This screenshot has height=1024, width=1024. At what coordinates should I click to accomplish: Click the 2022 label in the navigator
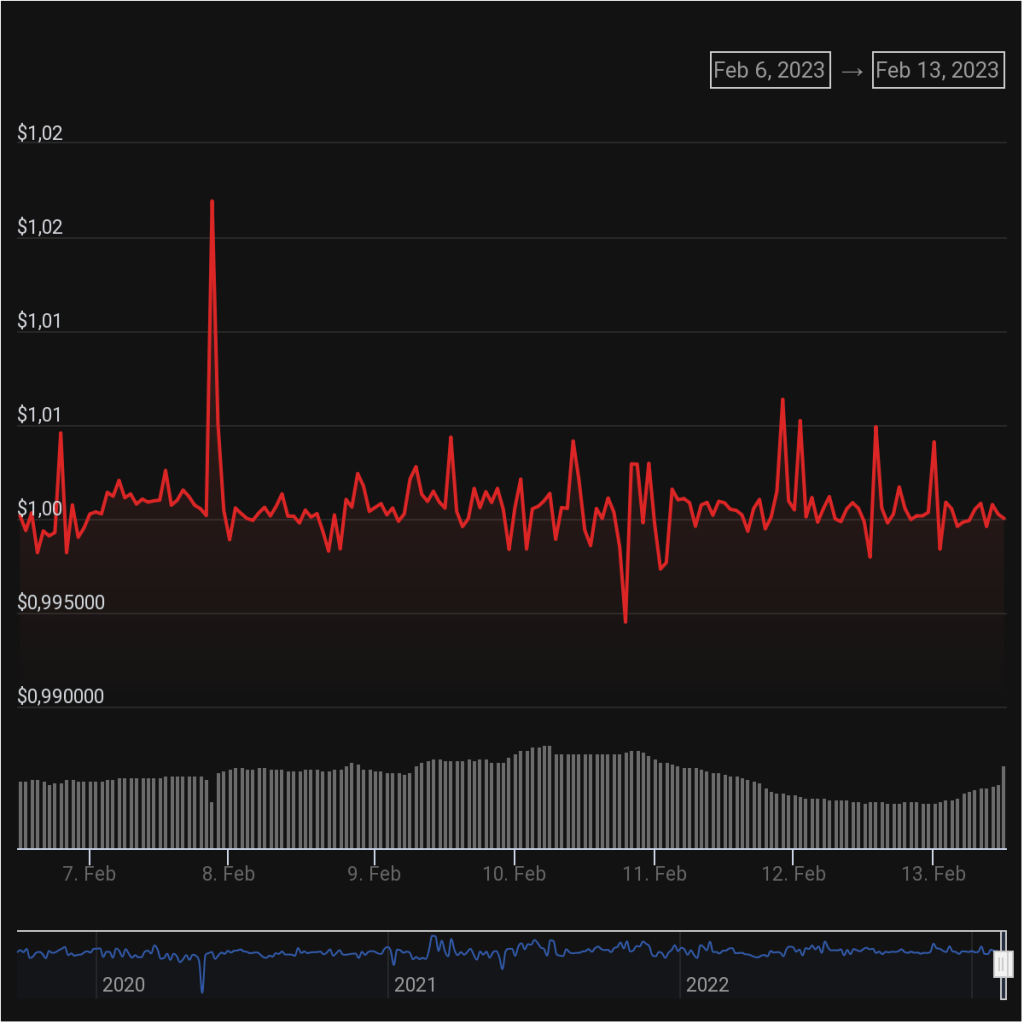(x=707, y=985)
